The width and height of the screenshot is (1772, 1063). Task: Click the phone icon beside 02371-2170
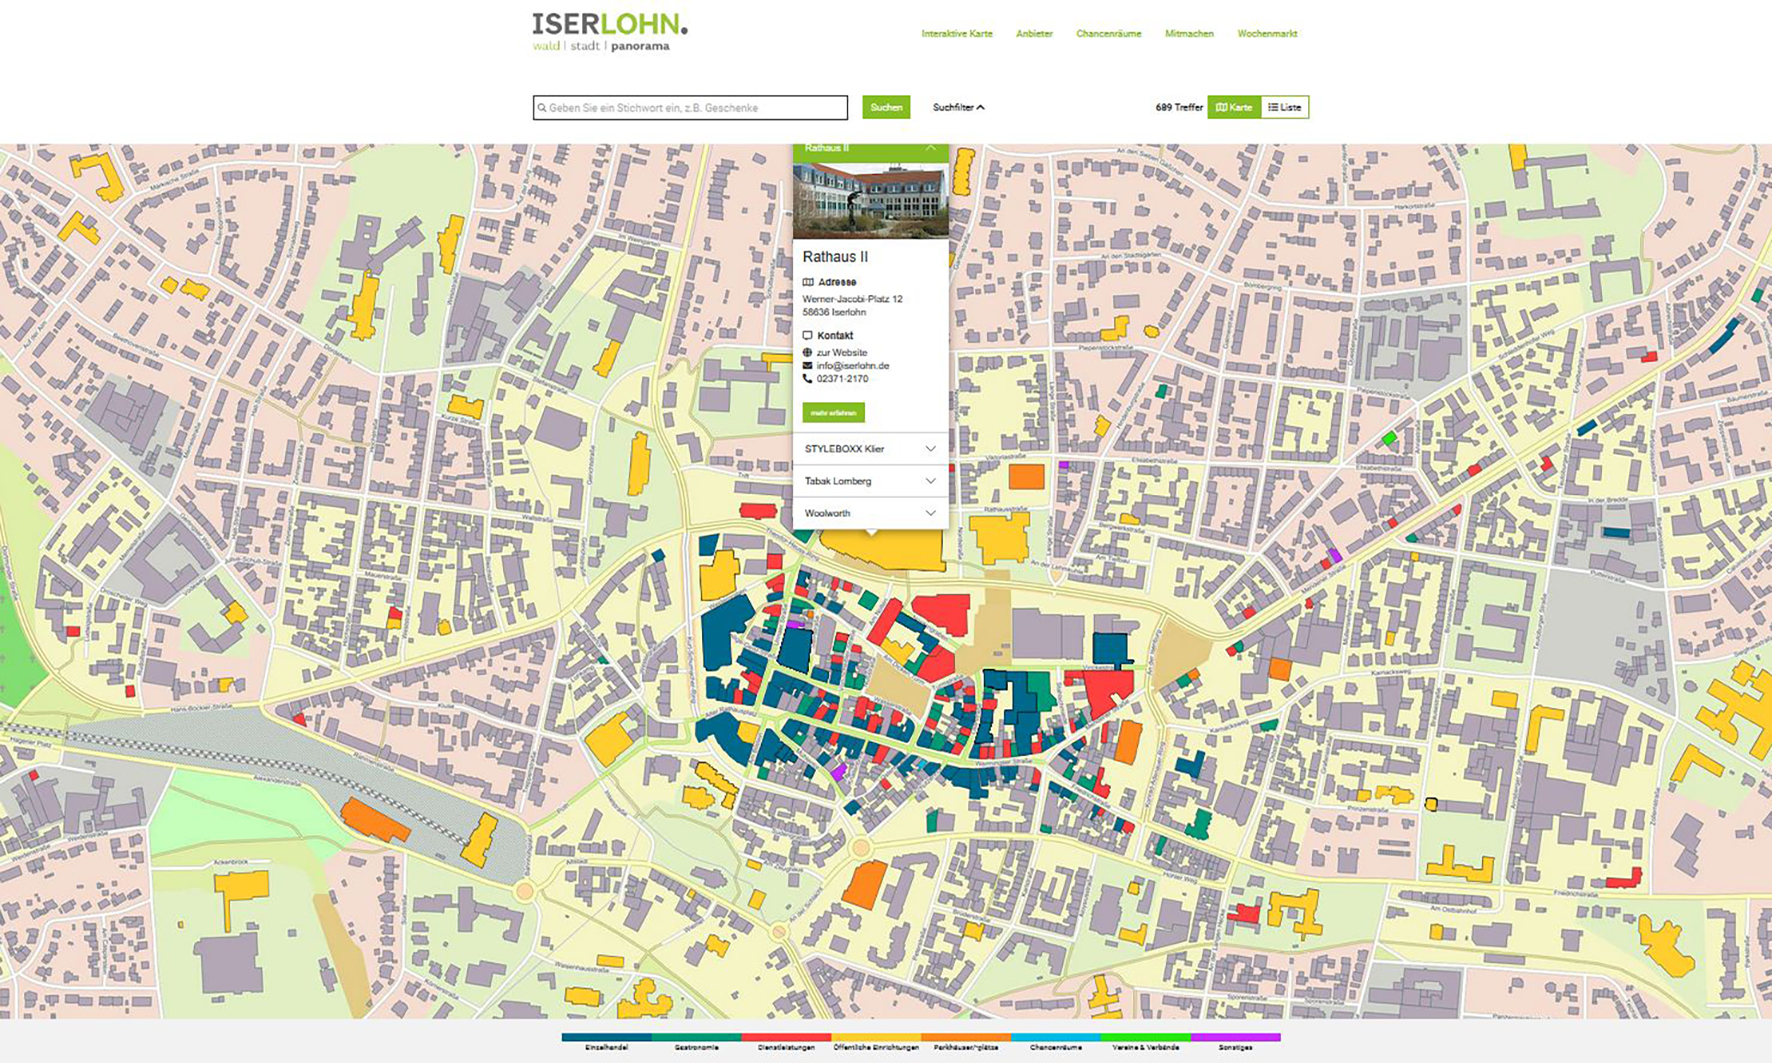808,379
